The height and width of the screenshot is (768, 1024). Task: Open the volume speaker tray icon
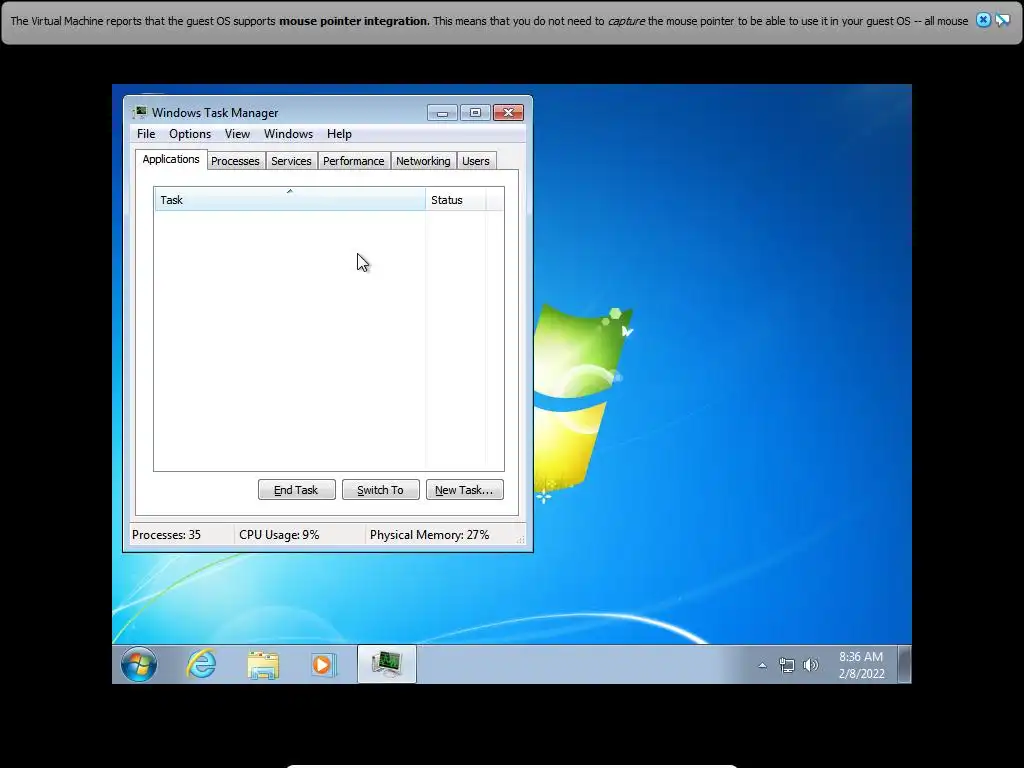[810, 665]
